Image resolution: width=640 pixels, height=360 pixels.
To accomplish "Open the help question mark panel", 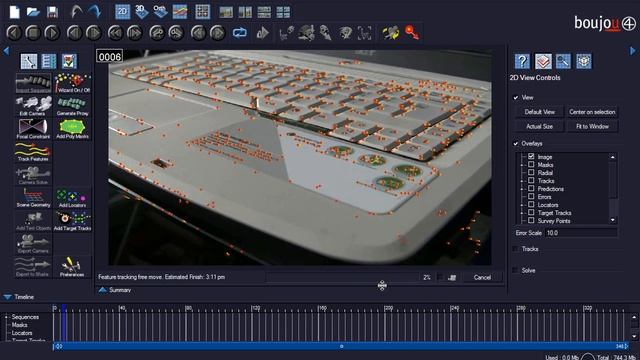I will pyautogui.click(x=522, y=61).
